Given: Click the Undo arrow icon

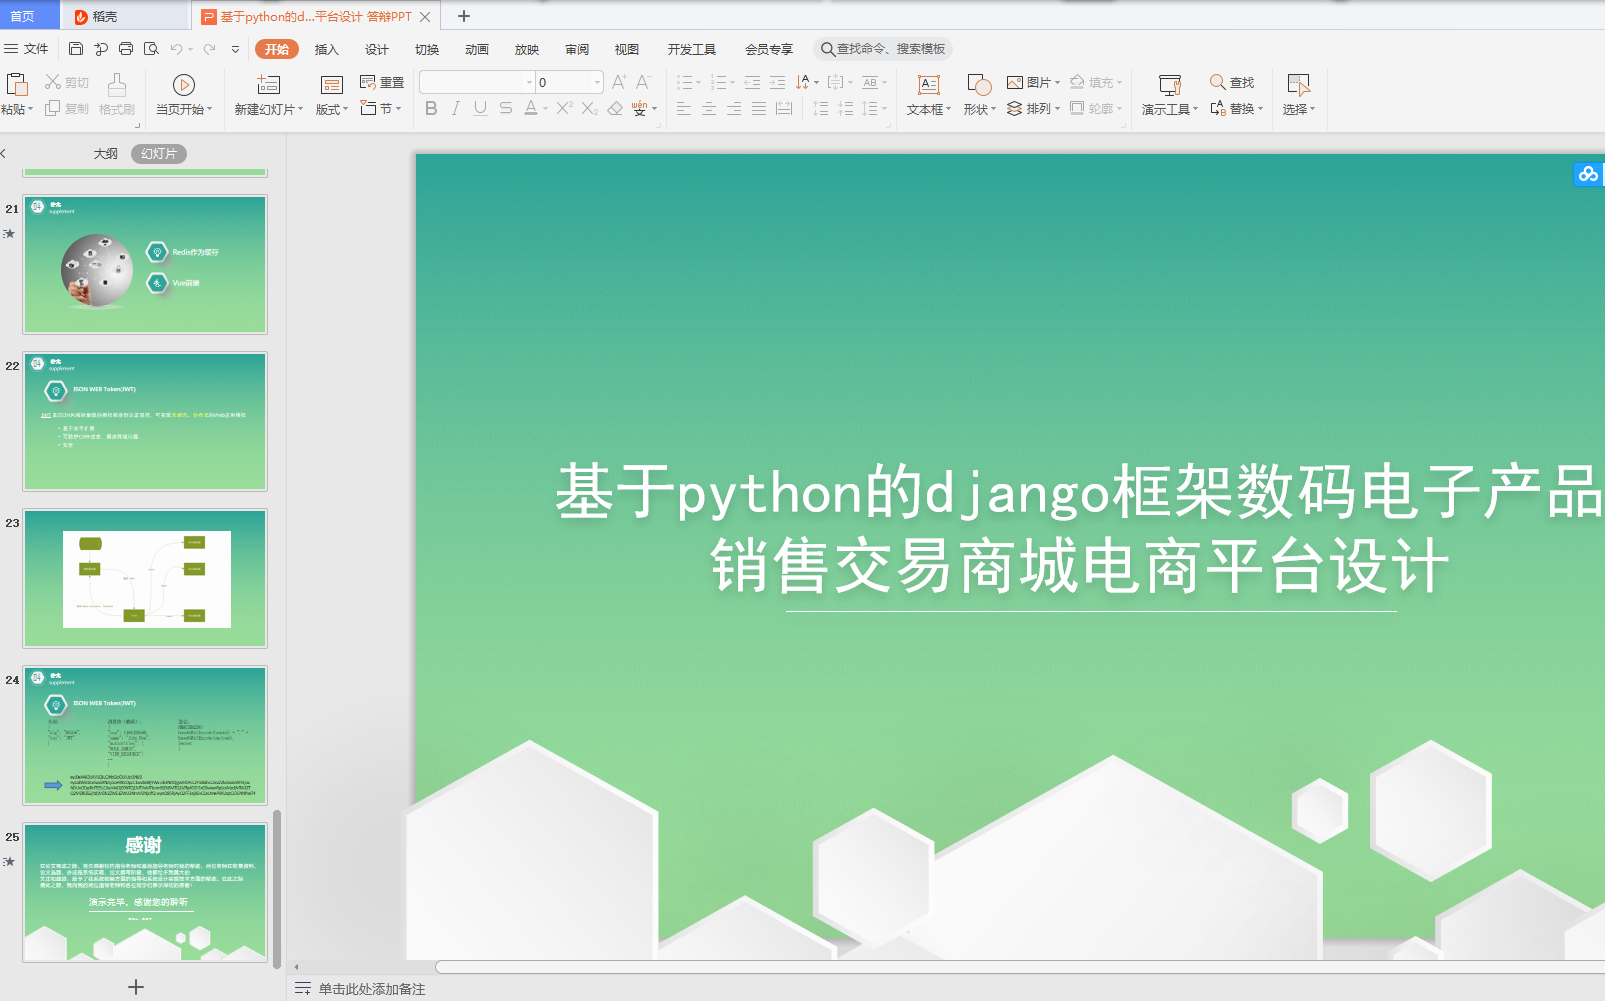Looking at the screenshot, I should pos(176,49).
